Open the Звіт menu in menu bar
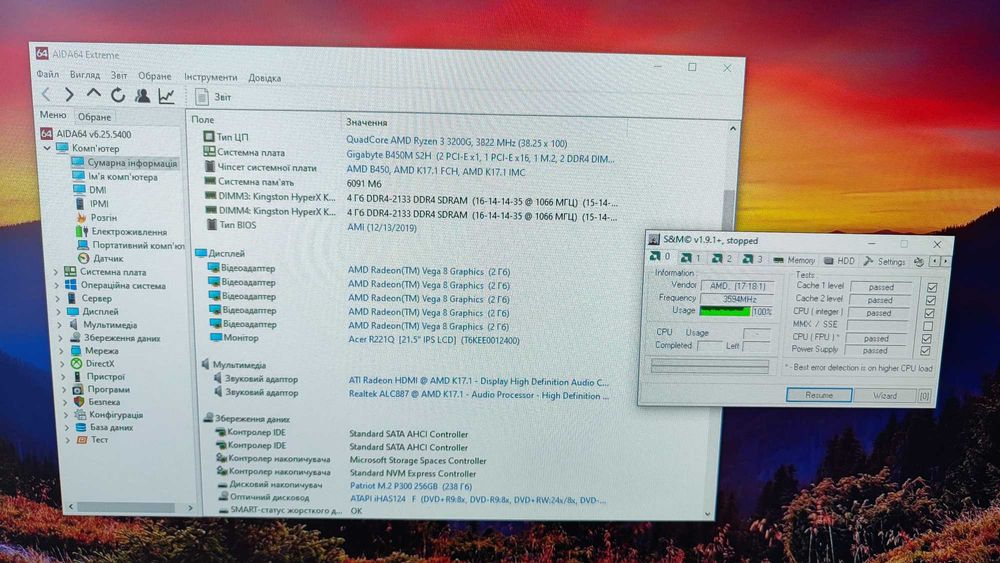Viewport: 1000px width, 563px height. [119, 76]
